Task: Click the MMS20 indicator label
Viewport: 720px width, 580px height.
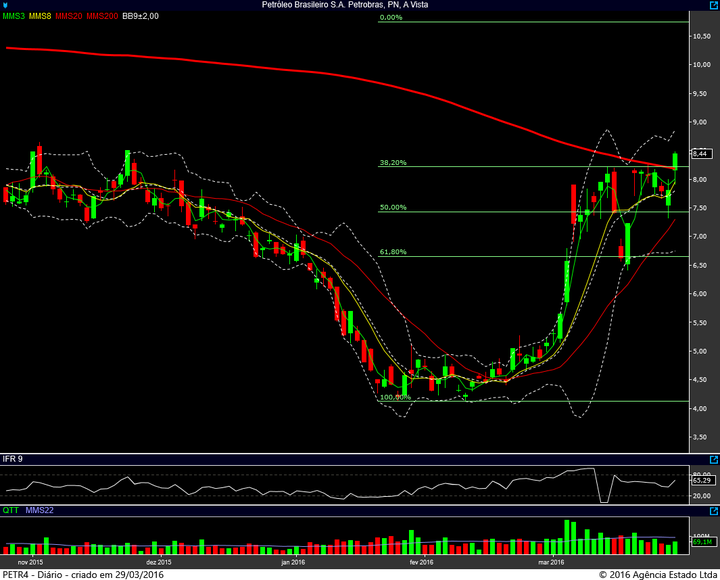Action: click(x=69, y=16)
